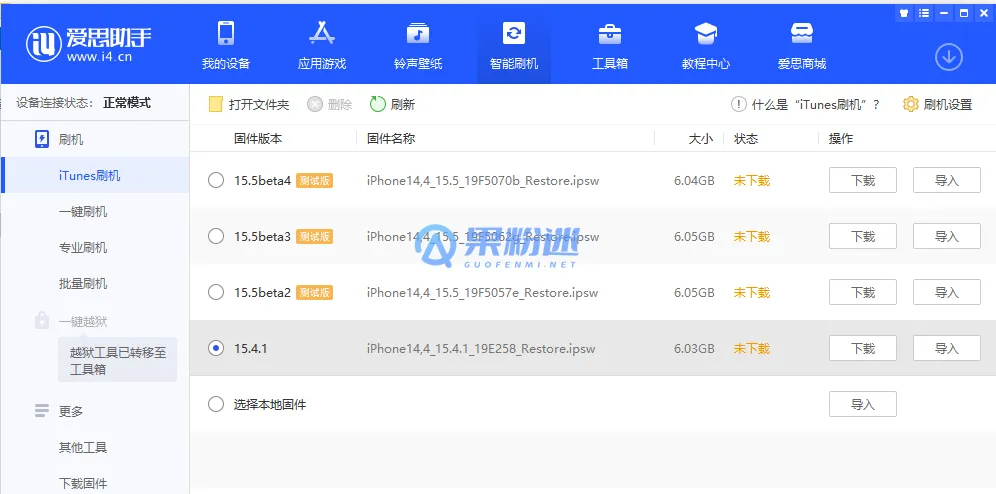Click 导入 for 15.4.1 firmware
Screen dimensions: 996x494
coord(946,348)
